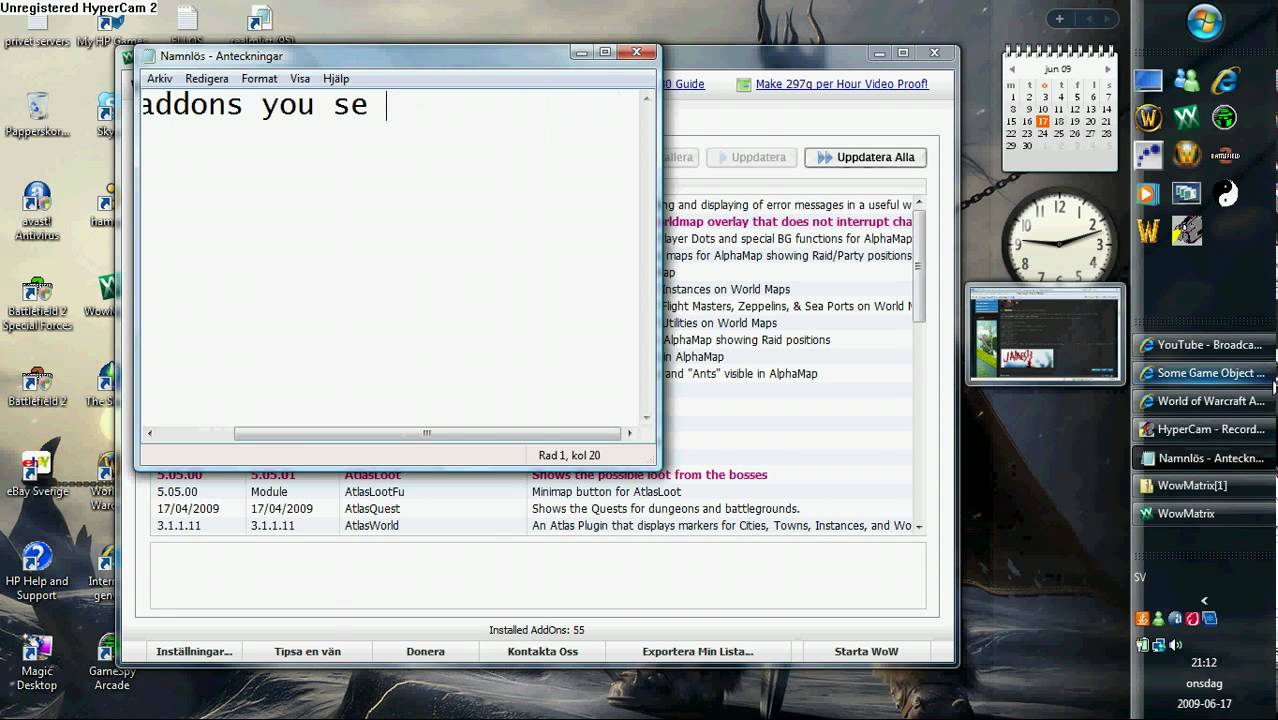Open GameSpy Arcade desktop icon

click(111, 662)
